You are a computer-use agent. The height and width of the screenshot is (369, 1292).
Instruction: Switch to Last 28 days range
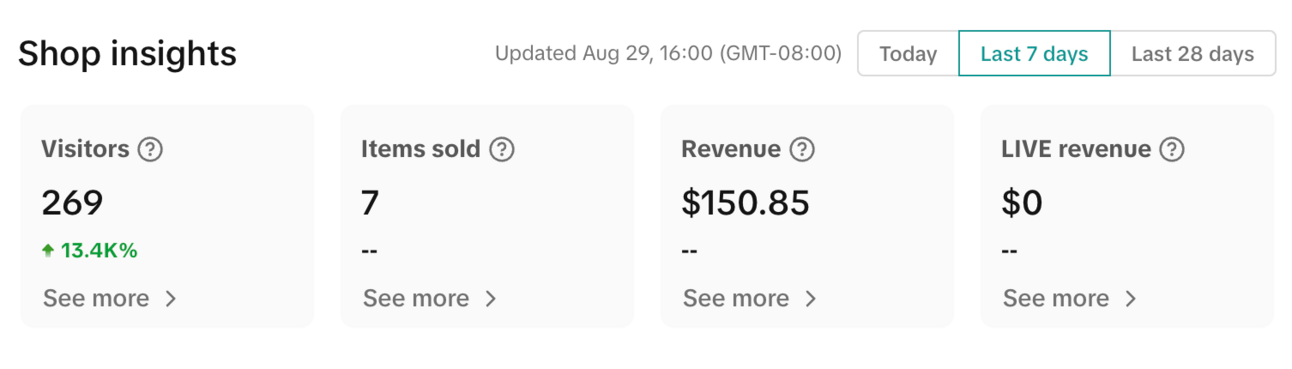tap(1193, 54)
